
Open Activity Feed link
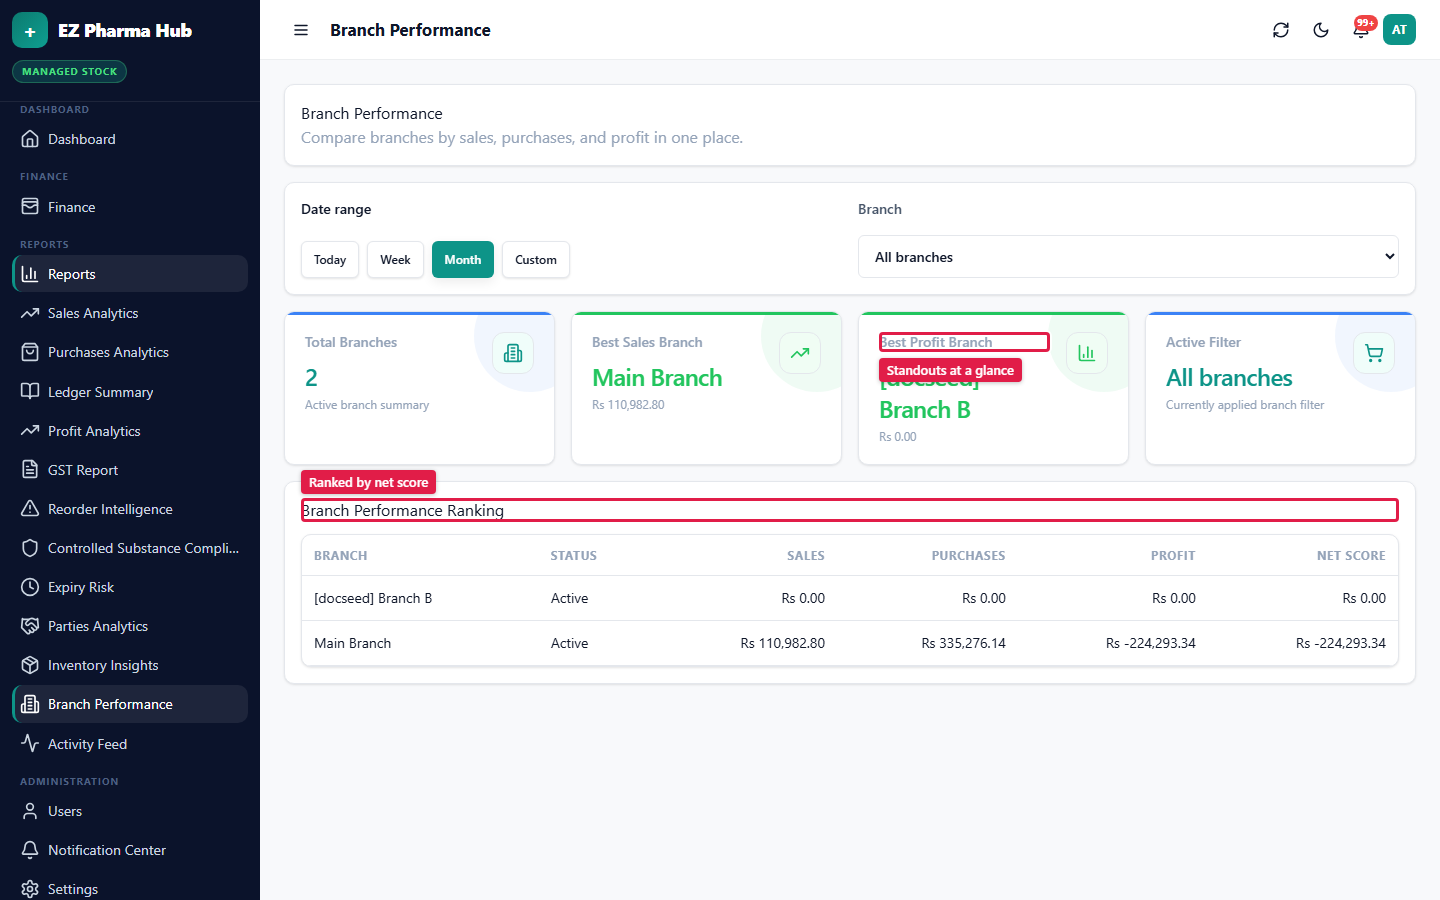pyautogui.click(x=130, y=744)
